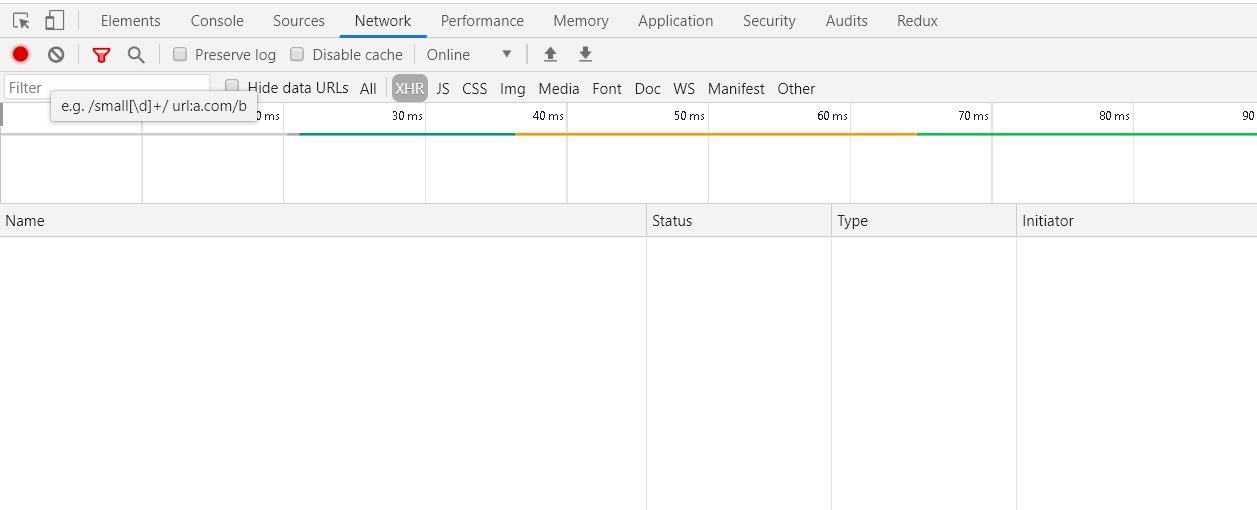
Task: Filter requests by JS type
Action: tap(442, 88)
